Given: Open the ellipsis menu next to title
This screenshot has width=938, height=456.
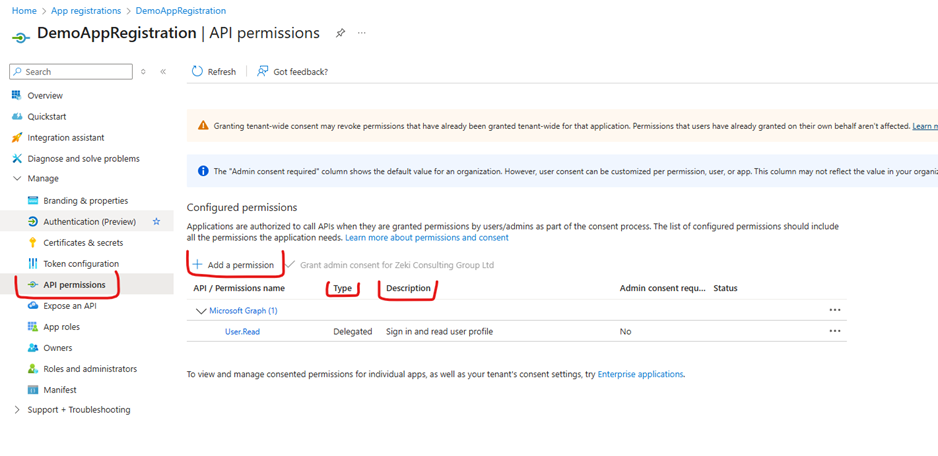Looking at the screenshot, I should coord(362,33).
